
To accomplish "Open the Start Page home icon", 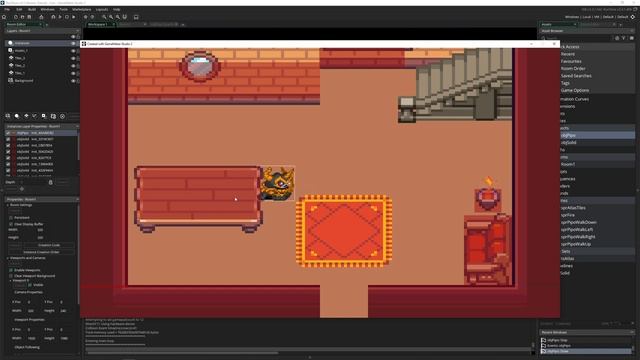I will click(4, 17).
